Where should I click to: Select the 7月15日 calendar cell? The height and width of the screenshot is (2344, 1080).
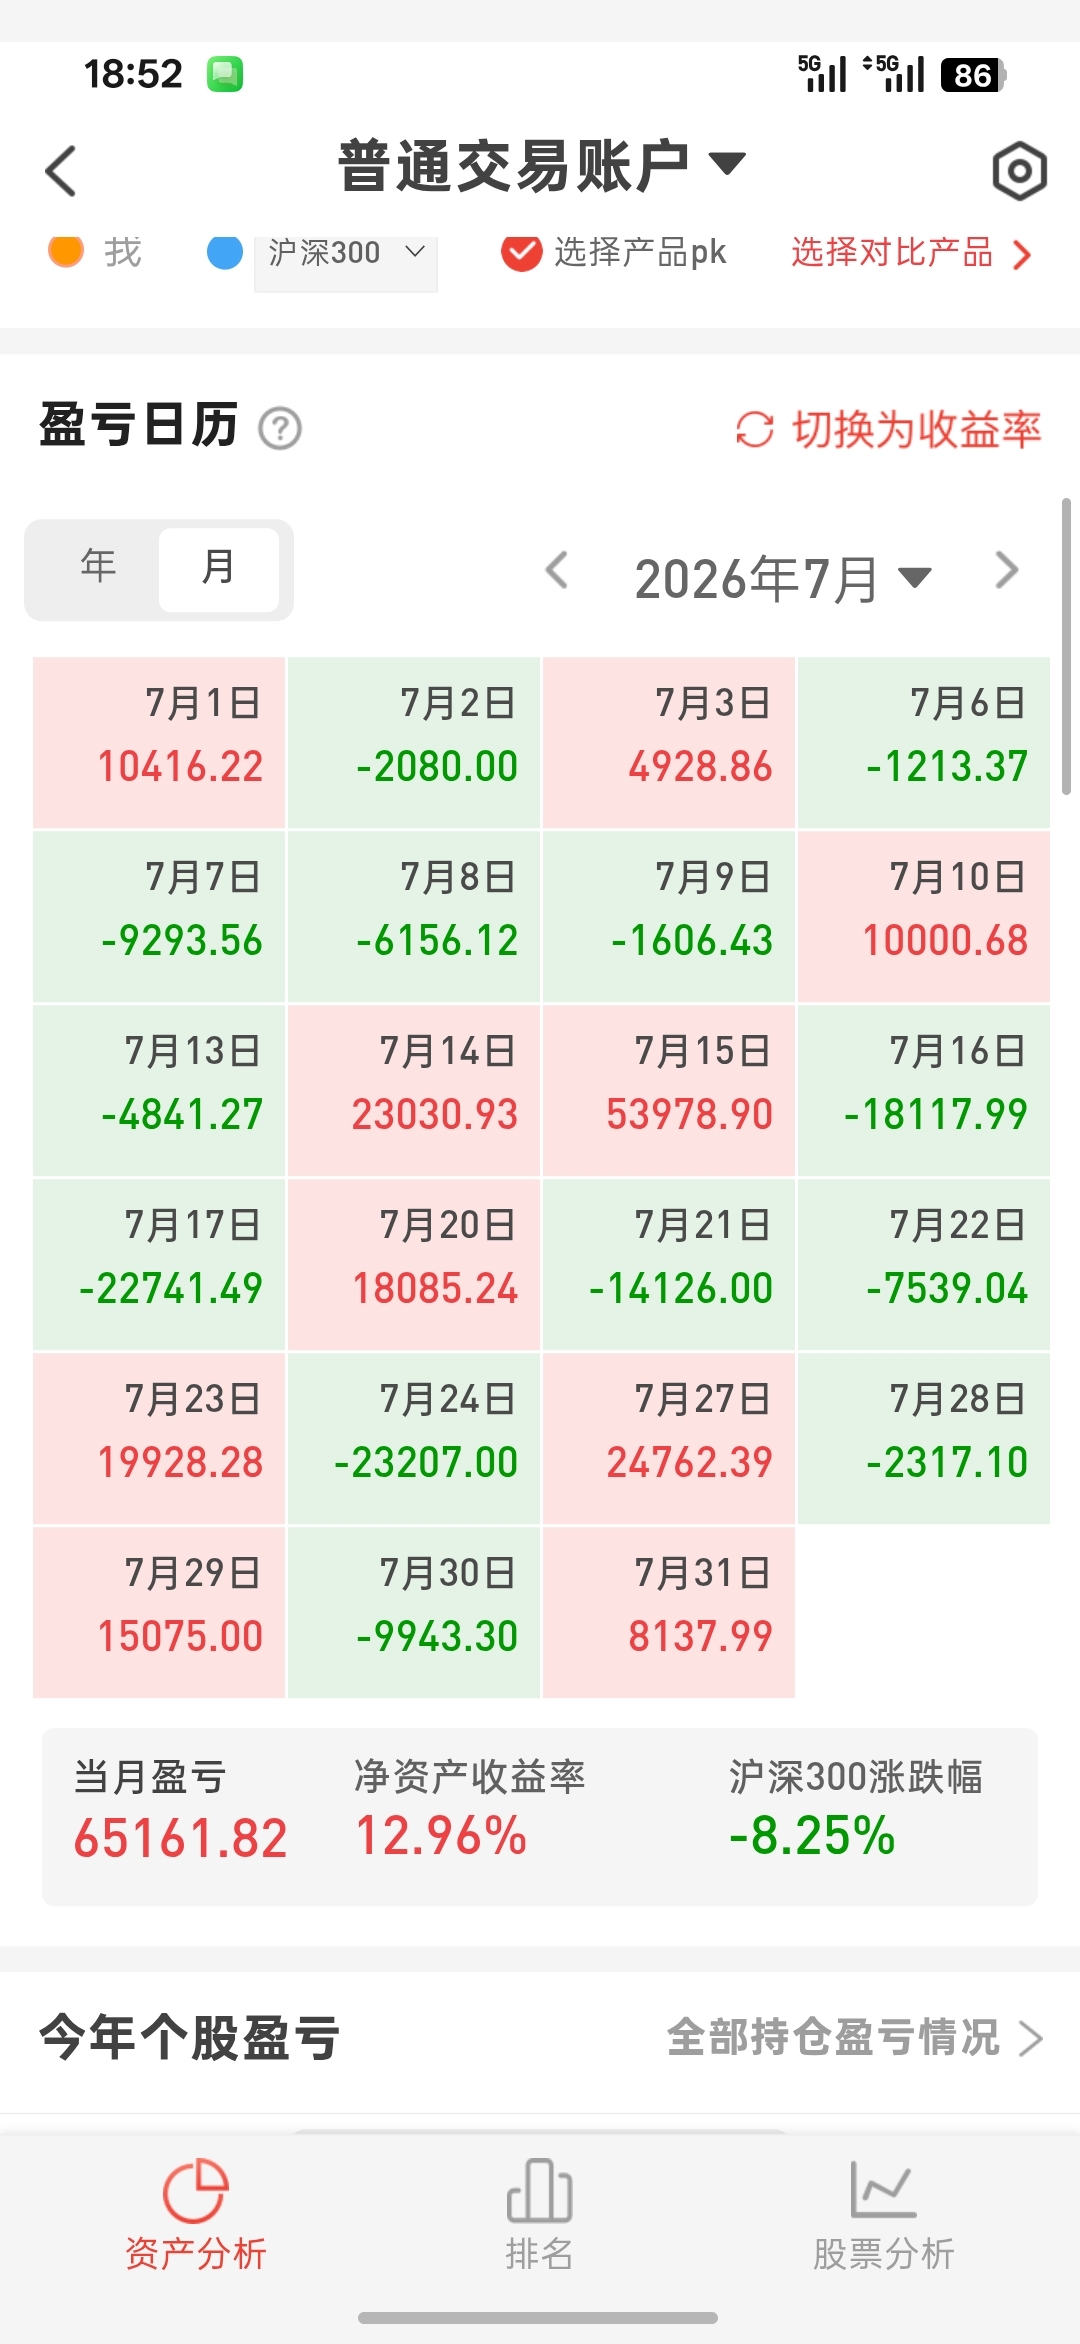pyautogui.click(x=669, y=1090)
